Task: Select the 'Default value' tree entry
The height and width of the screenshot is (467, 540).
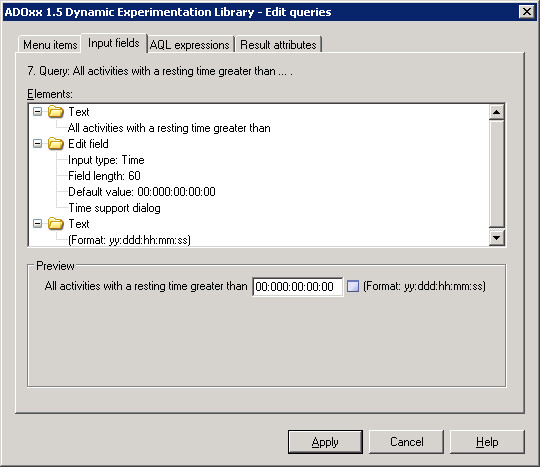Action: [x=142, y=192]
